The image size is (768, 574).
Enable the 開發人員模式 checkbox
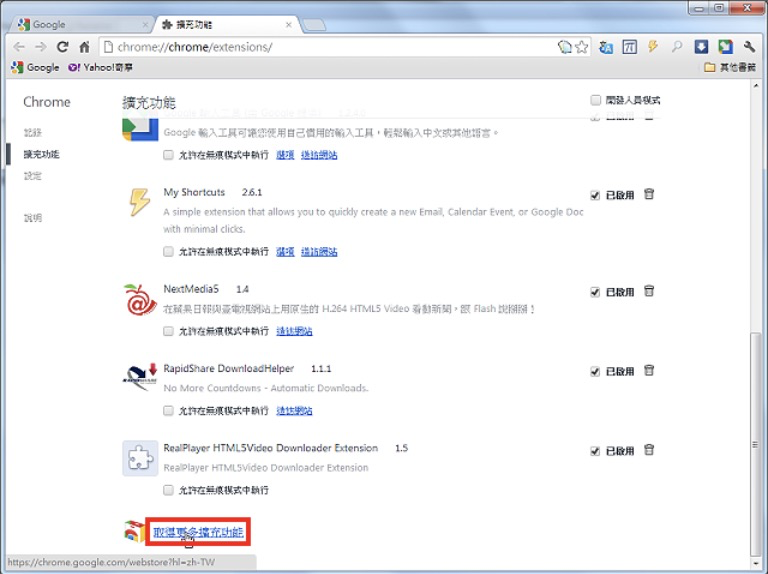pos(596,100)
